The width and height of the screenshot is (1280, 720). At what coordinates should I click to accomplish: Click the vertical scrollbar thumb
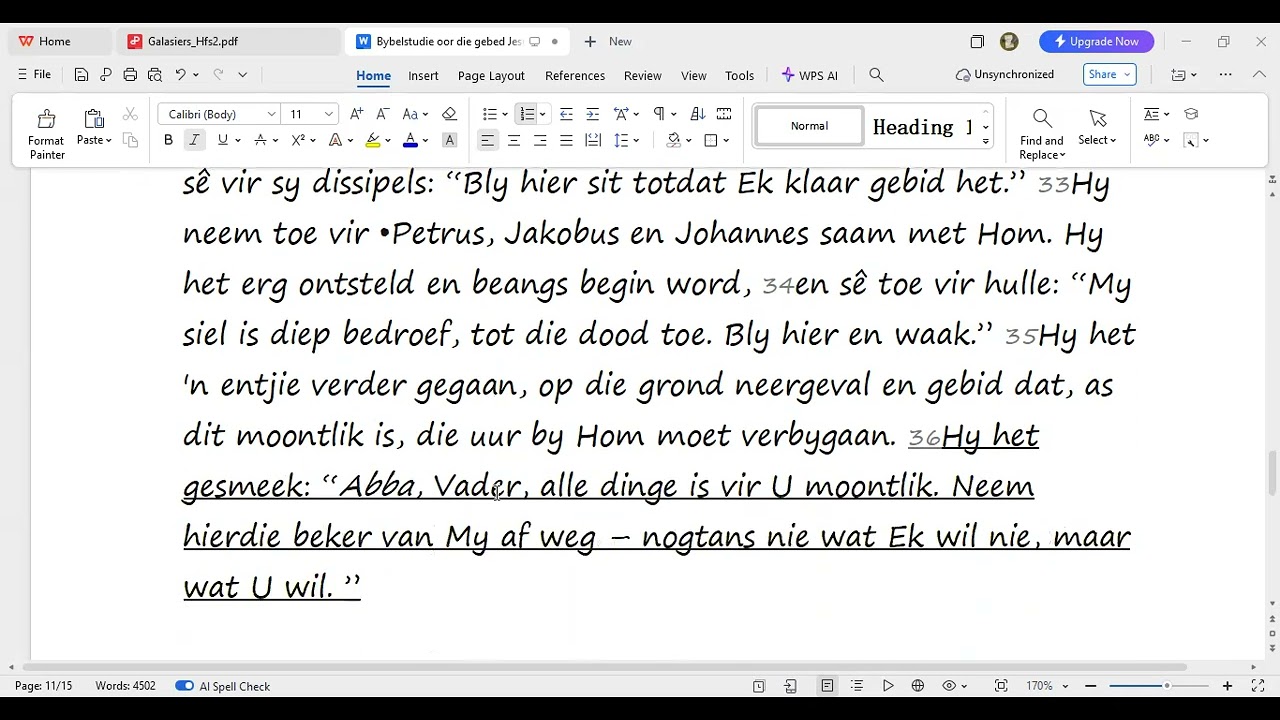1272,472
